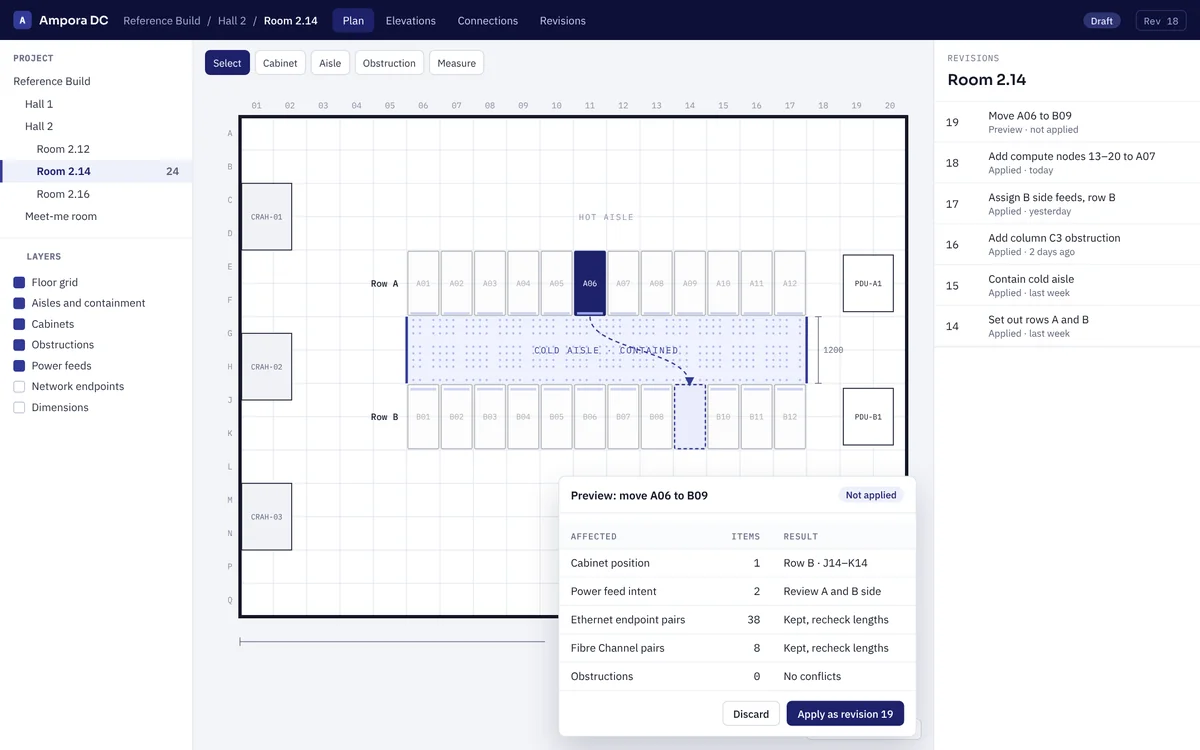Enable the Network endpoints layer
Screen dimensions: 1200x750
tap(19, 386)
